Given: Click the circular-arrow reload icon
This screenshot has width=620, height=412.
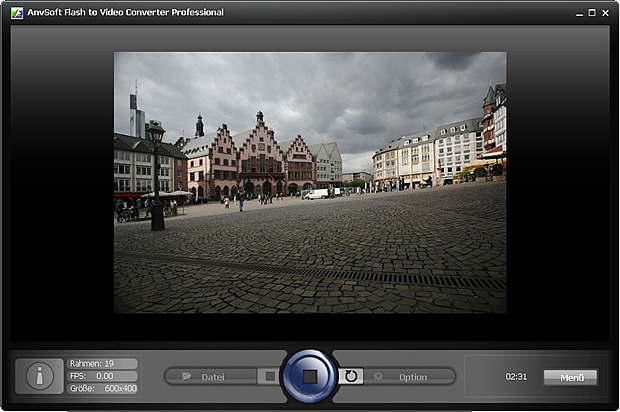Looking at the screenshot, I should pyautogui.click(x=350, y=376).
